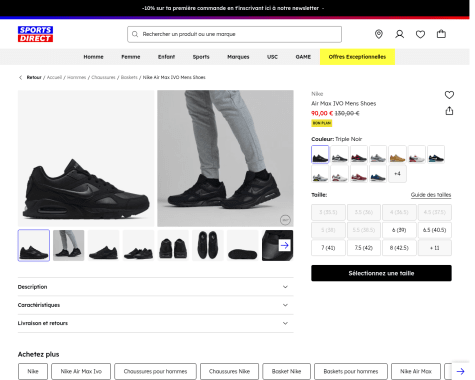This screenshot has width=475, height=380.
Task: Select size 7.5 (42)
Action: tap(364, 248)
